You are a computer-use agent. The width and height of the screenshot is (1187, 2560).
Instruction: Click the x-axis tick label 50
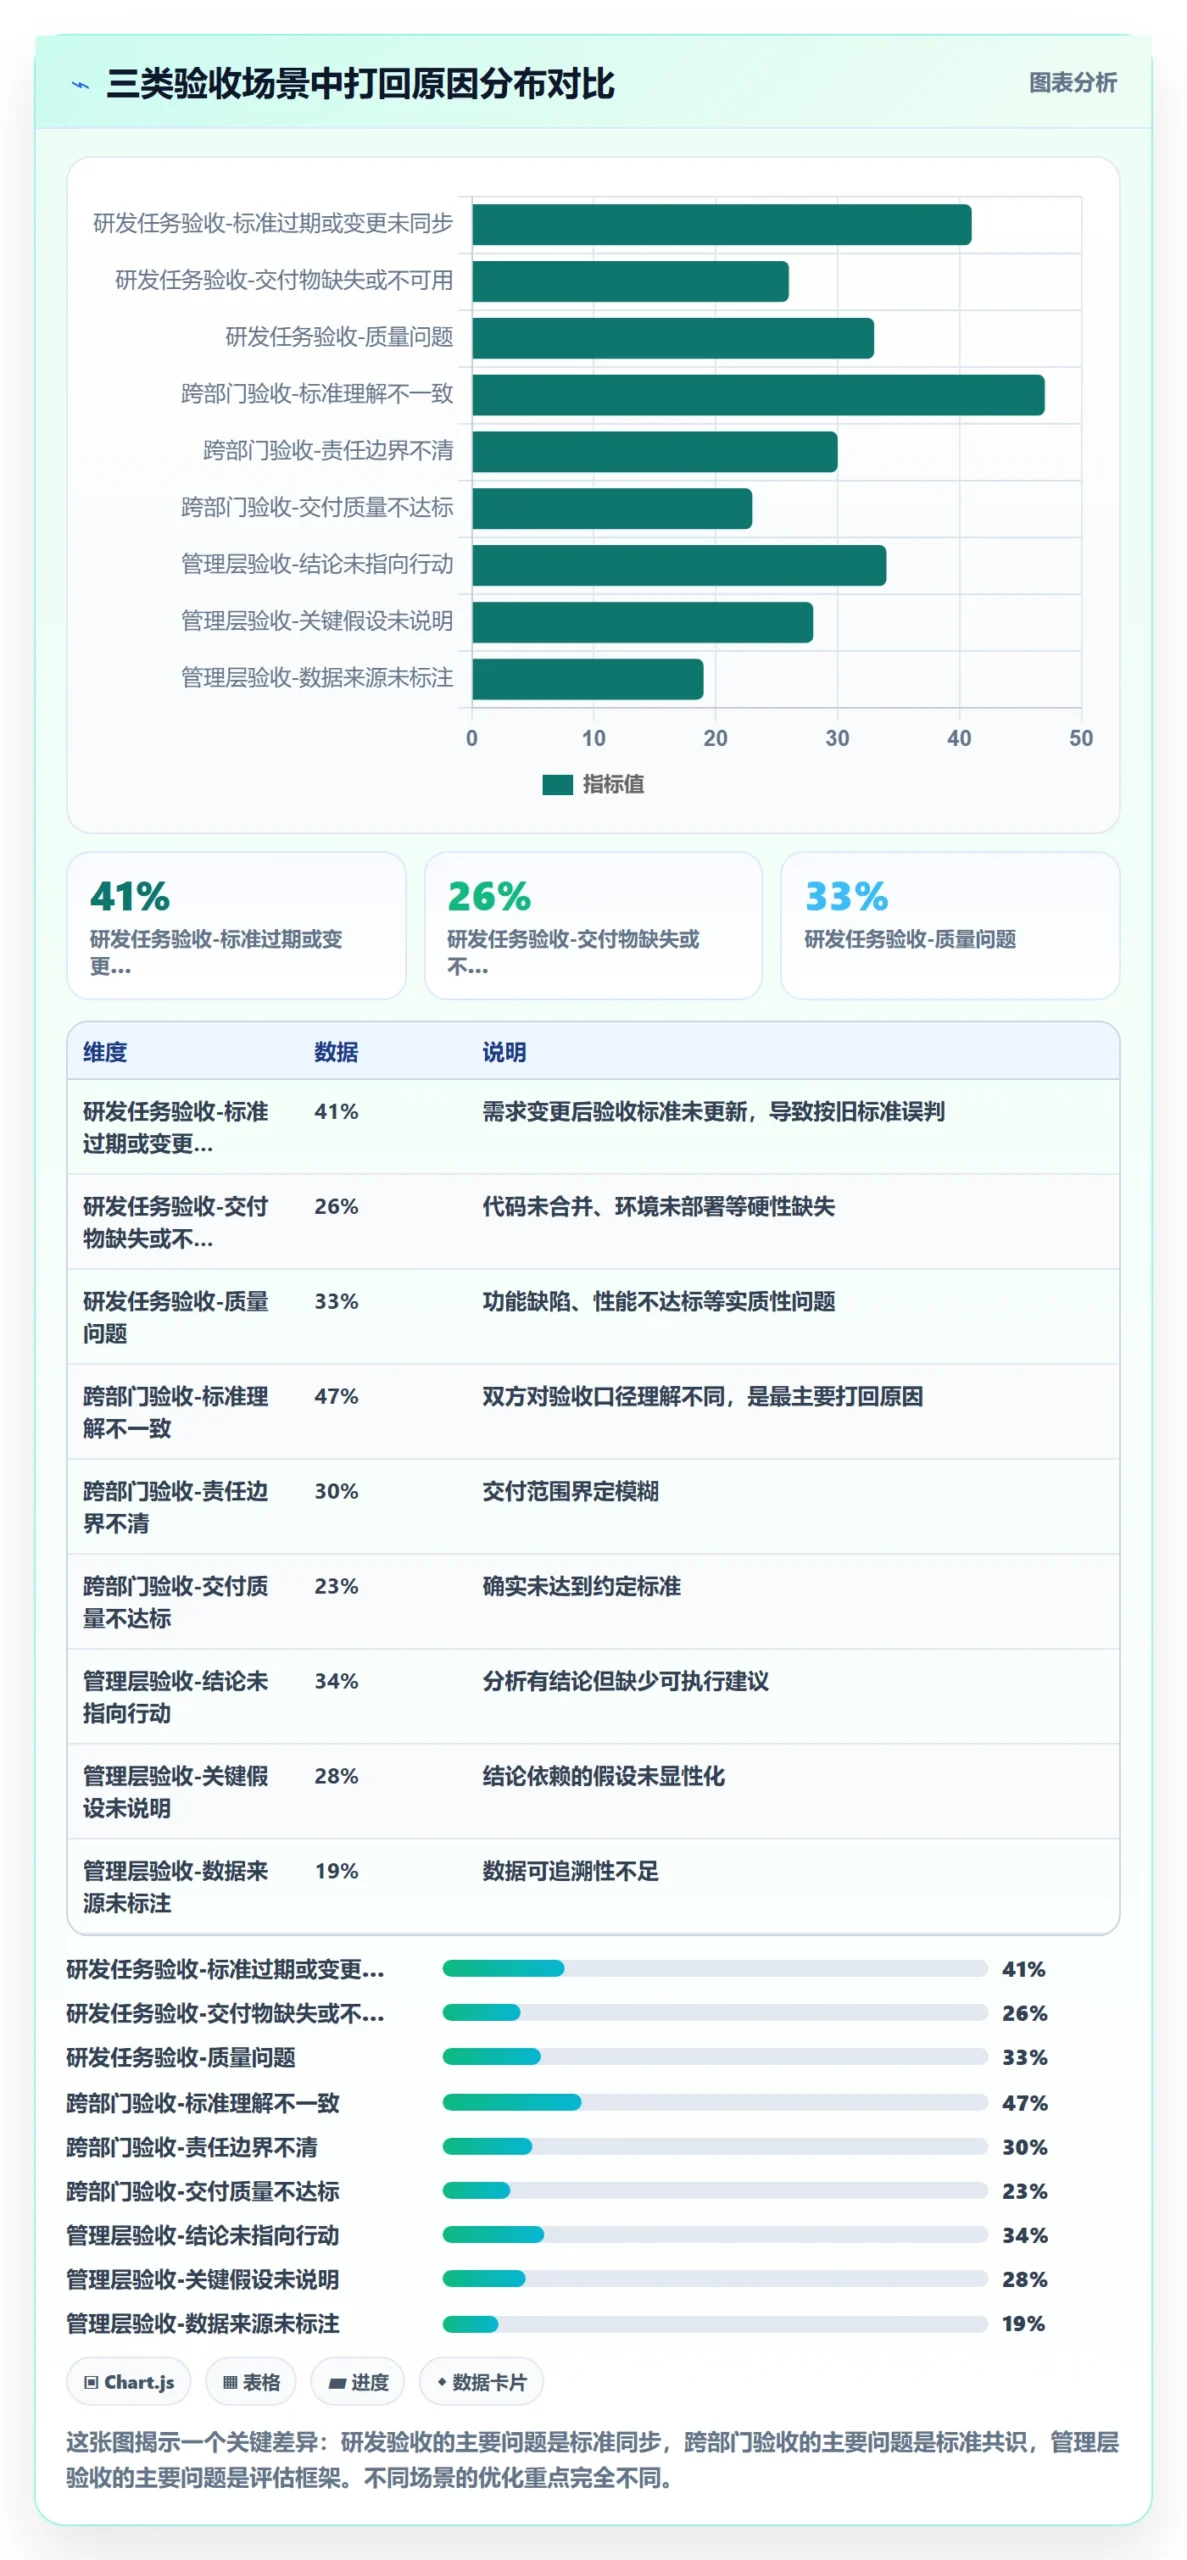click(1081, 739)
